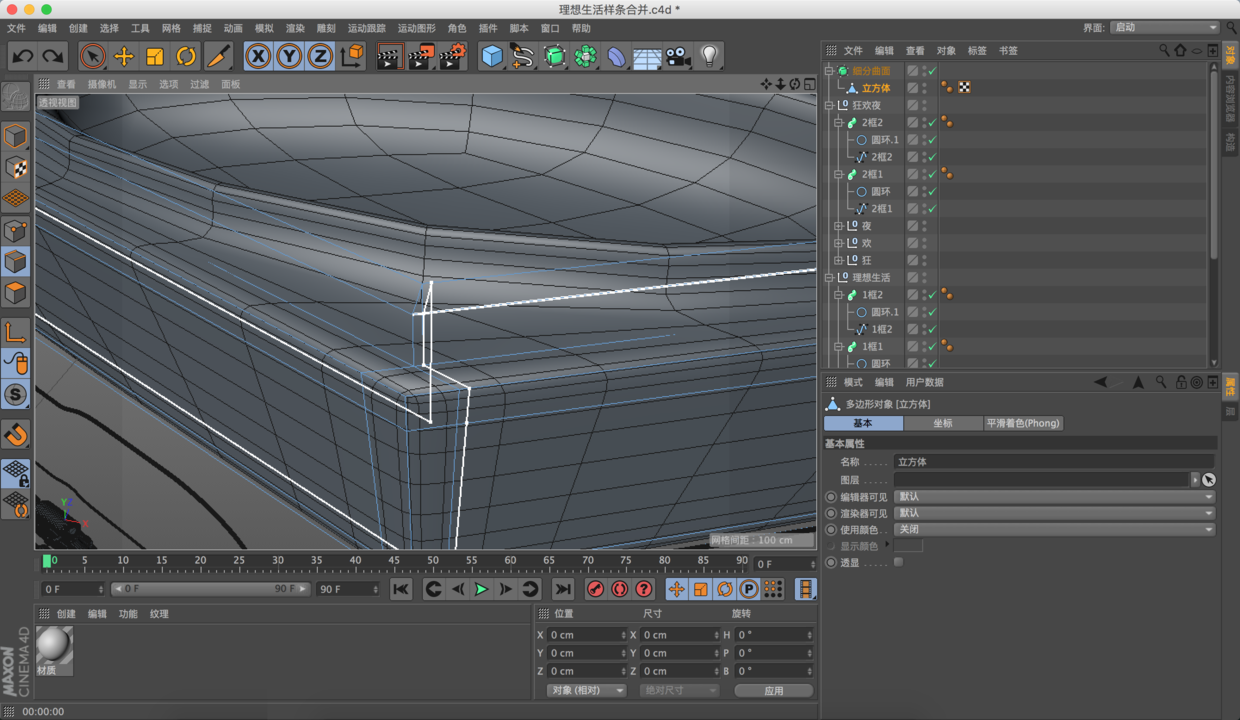
Task: Go to start of animation
Action: 401,589
